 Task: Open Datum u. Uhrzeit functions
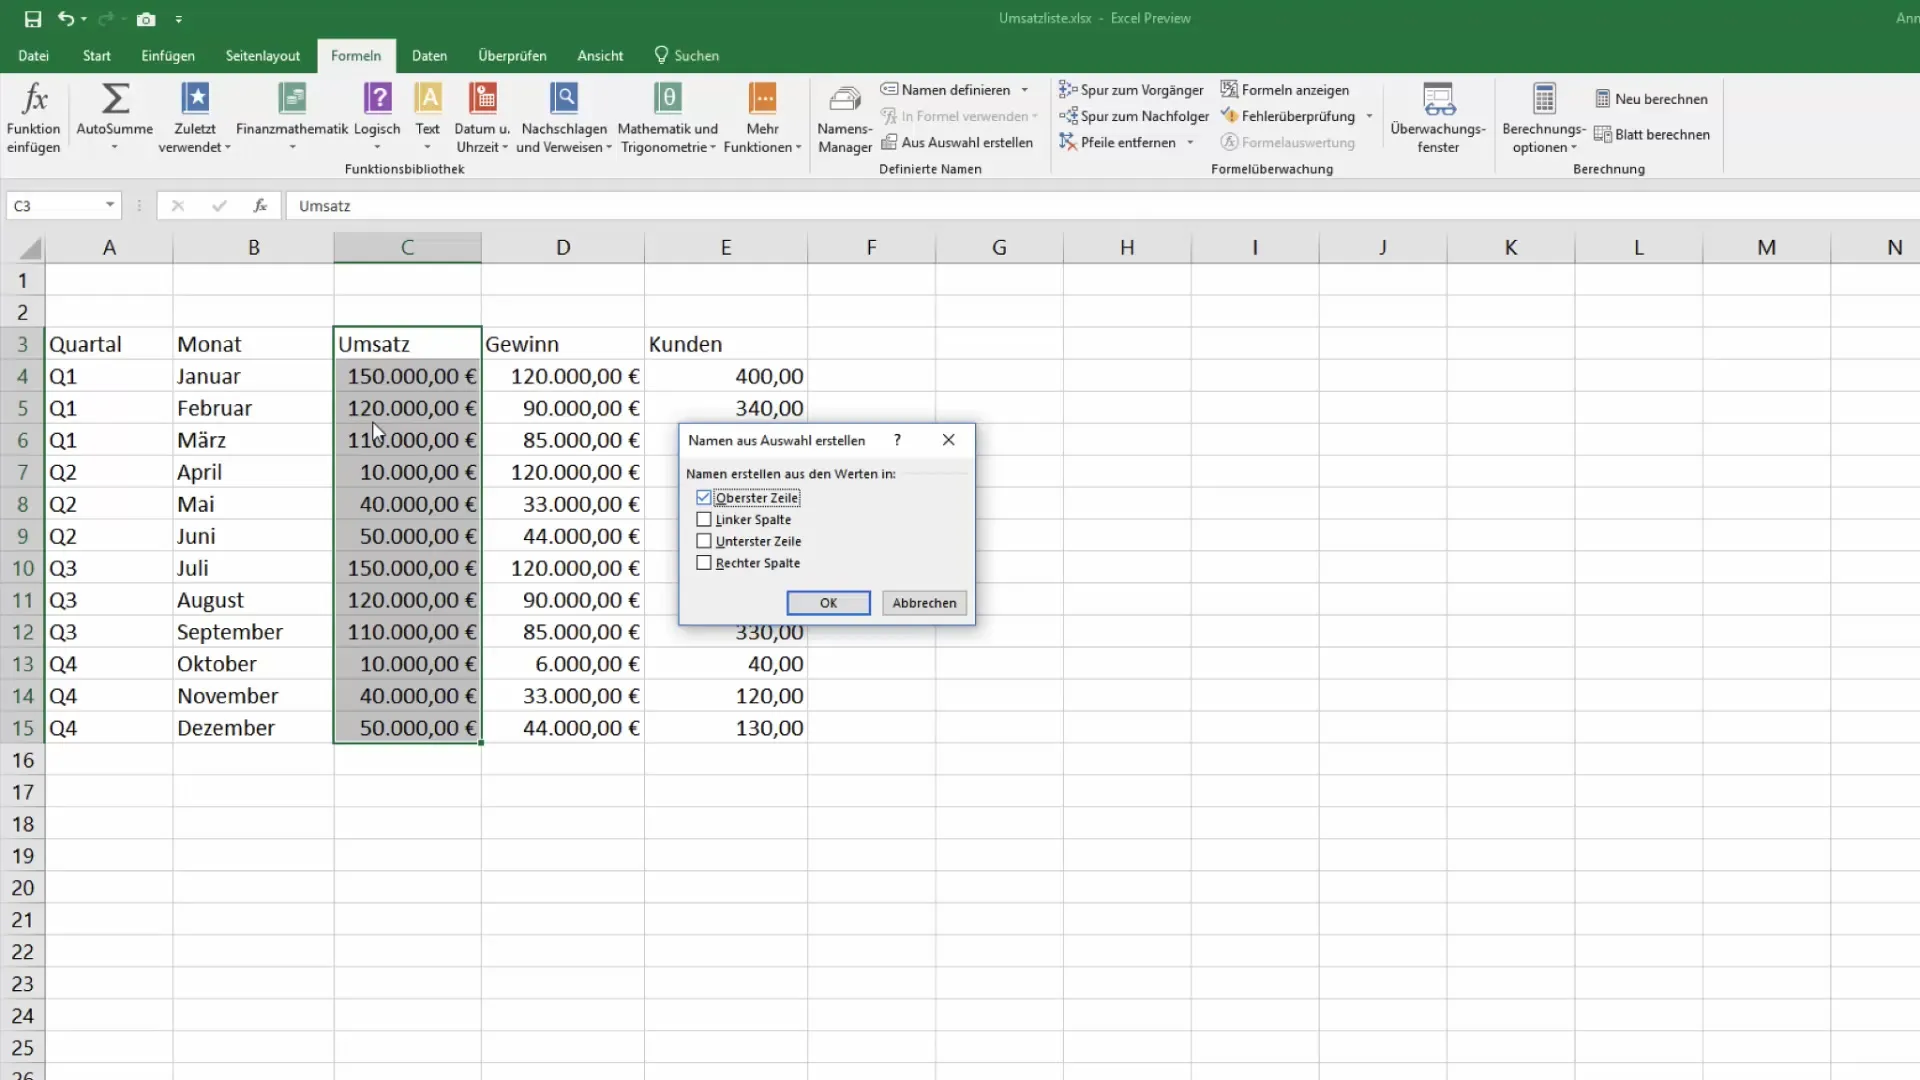(x=482, y=118)
